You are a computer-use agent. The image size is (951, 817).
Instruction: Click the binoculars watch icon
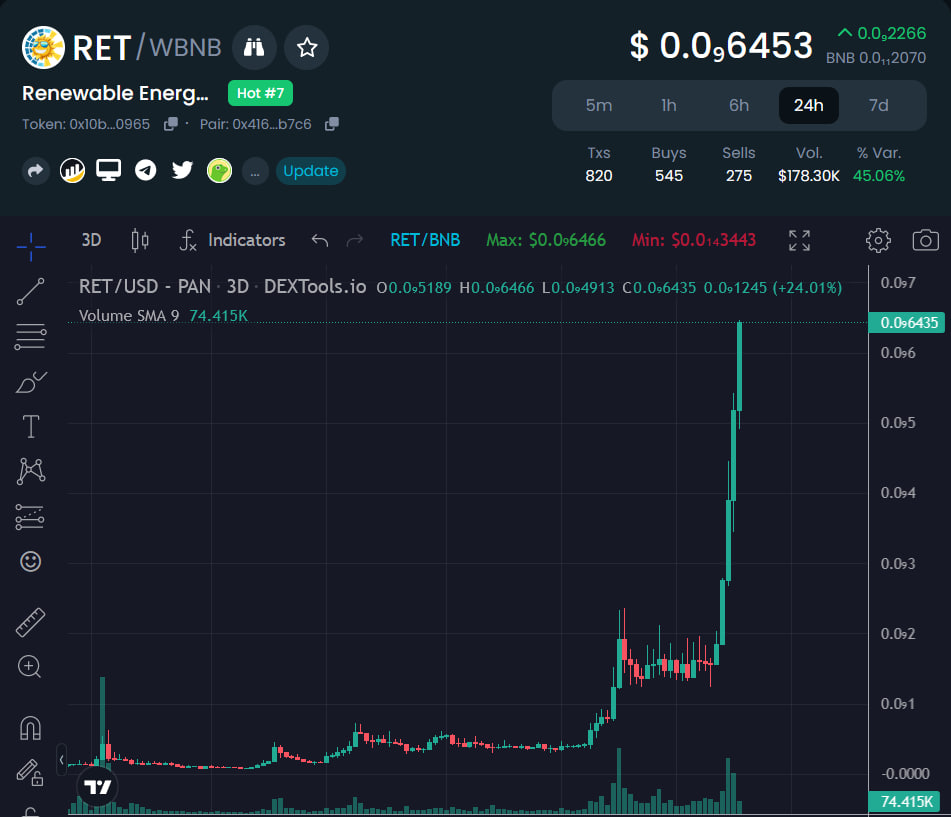254,47
